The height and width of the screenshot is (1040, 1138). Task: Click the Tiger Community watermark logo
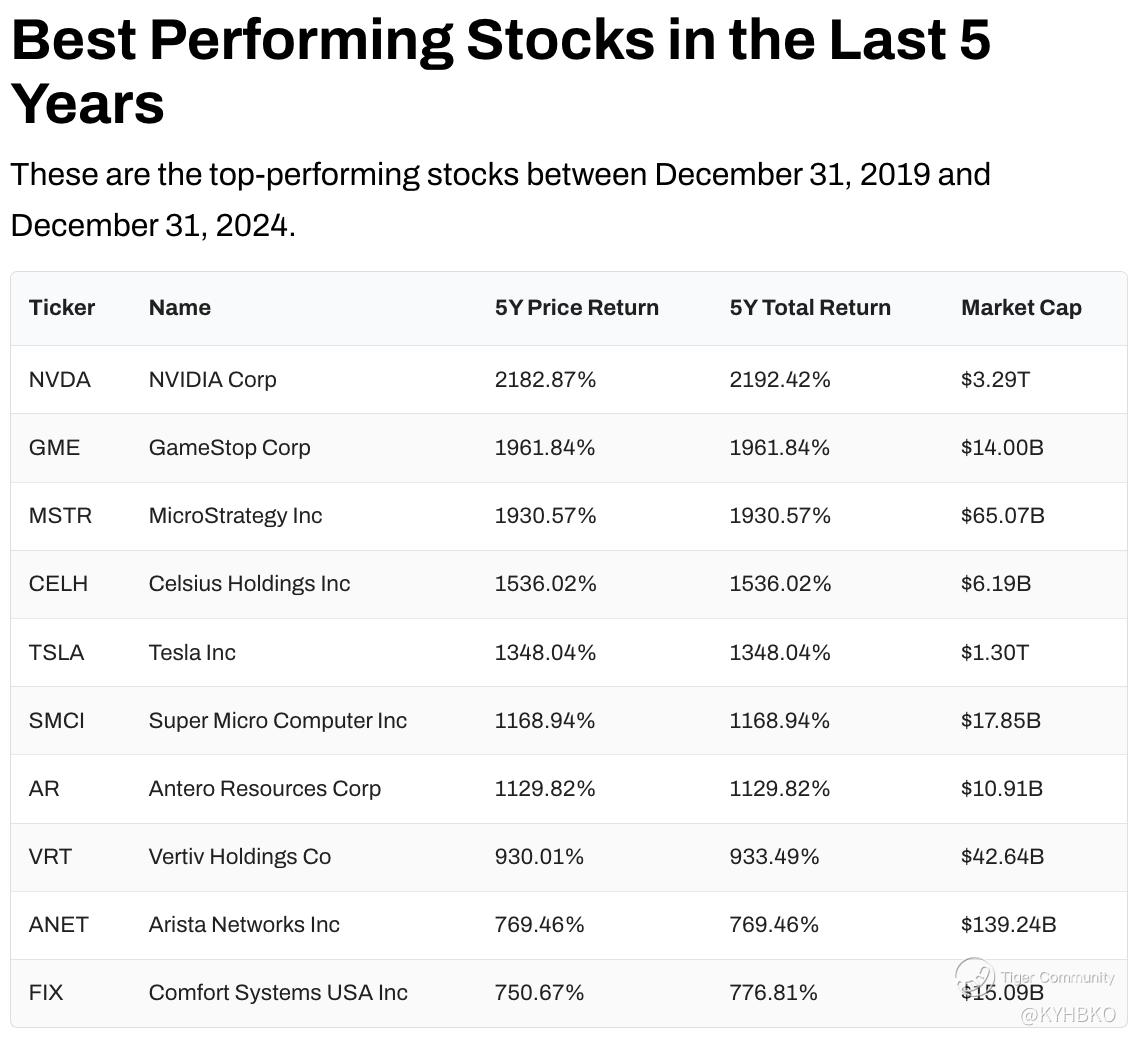click(x=975, y=976)
